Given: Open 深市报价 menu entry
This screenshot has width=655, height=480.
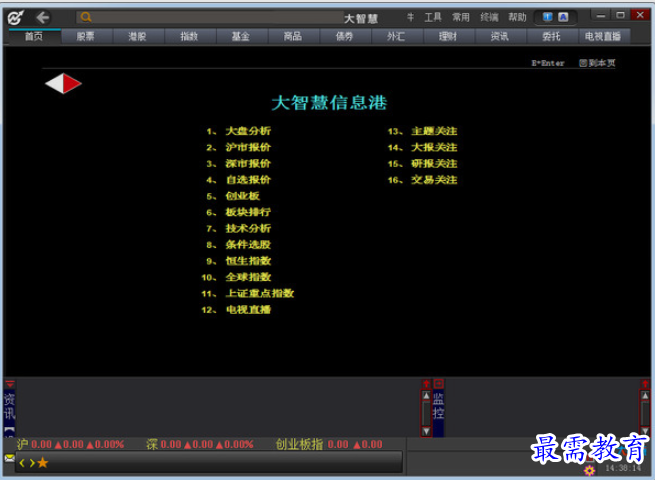Looking at the screenshot, I should click(248, 164).
